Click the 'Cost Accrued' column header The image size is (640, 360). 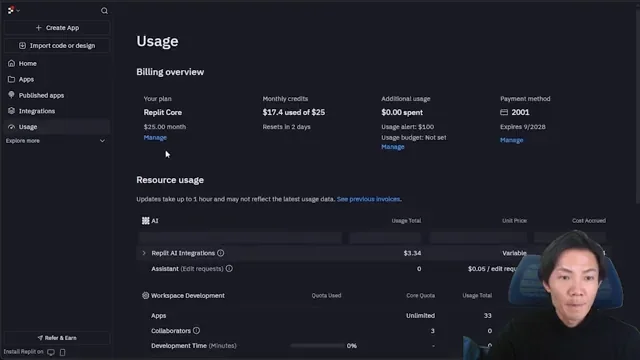coord(589,221)
